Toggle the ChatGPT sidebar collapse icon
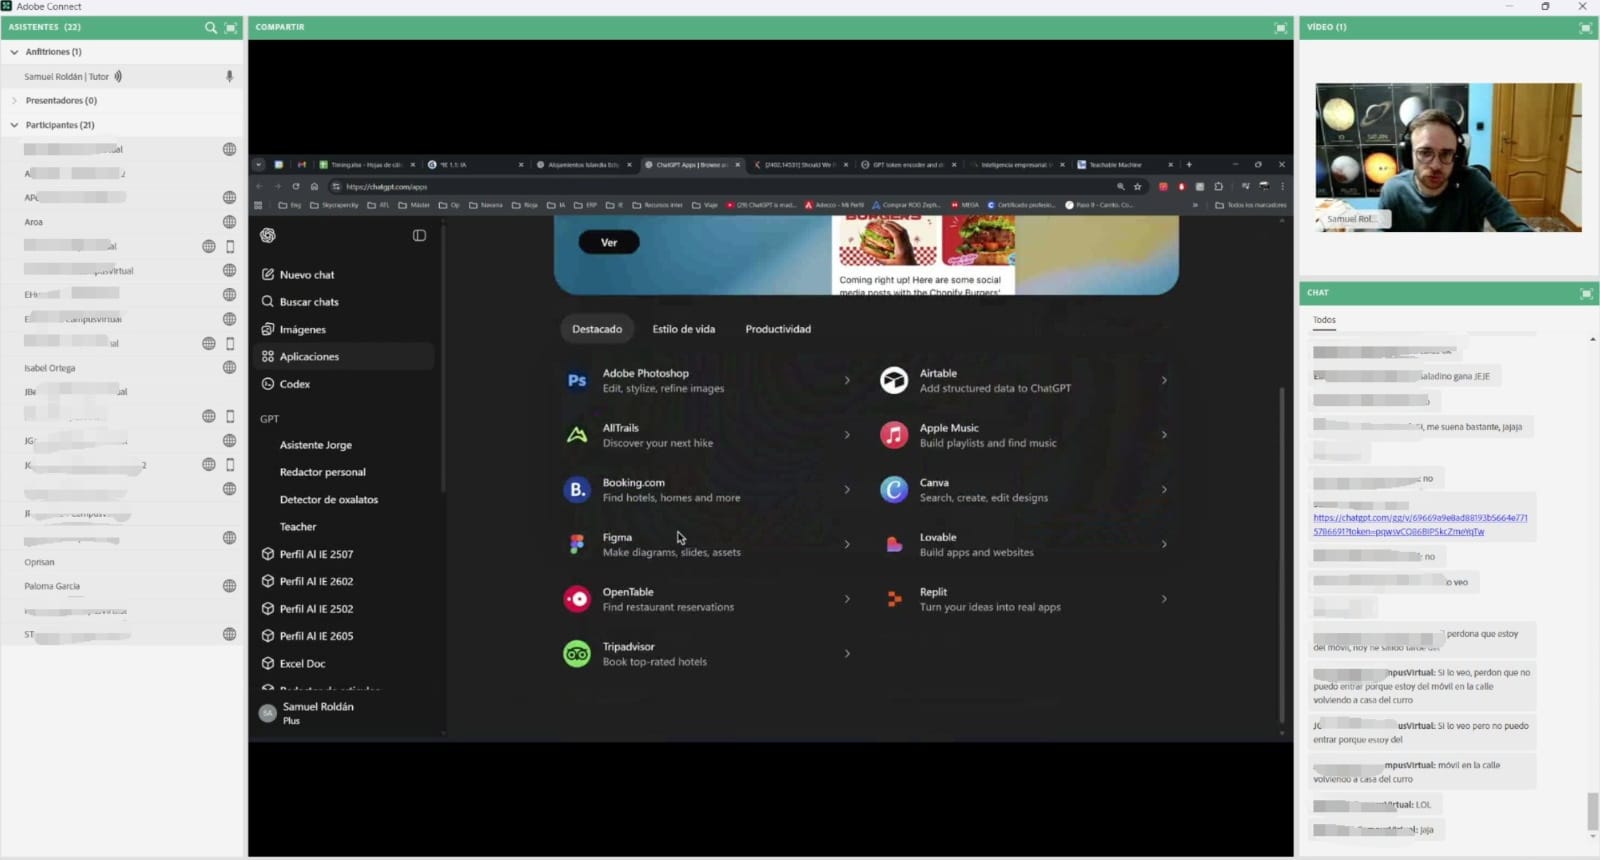1600x860 pixels. coord(419,236)
